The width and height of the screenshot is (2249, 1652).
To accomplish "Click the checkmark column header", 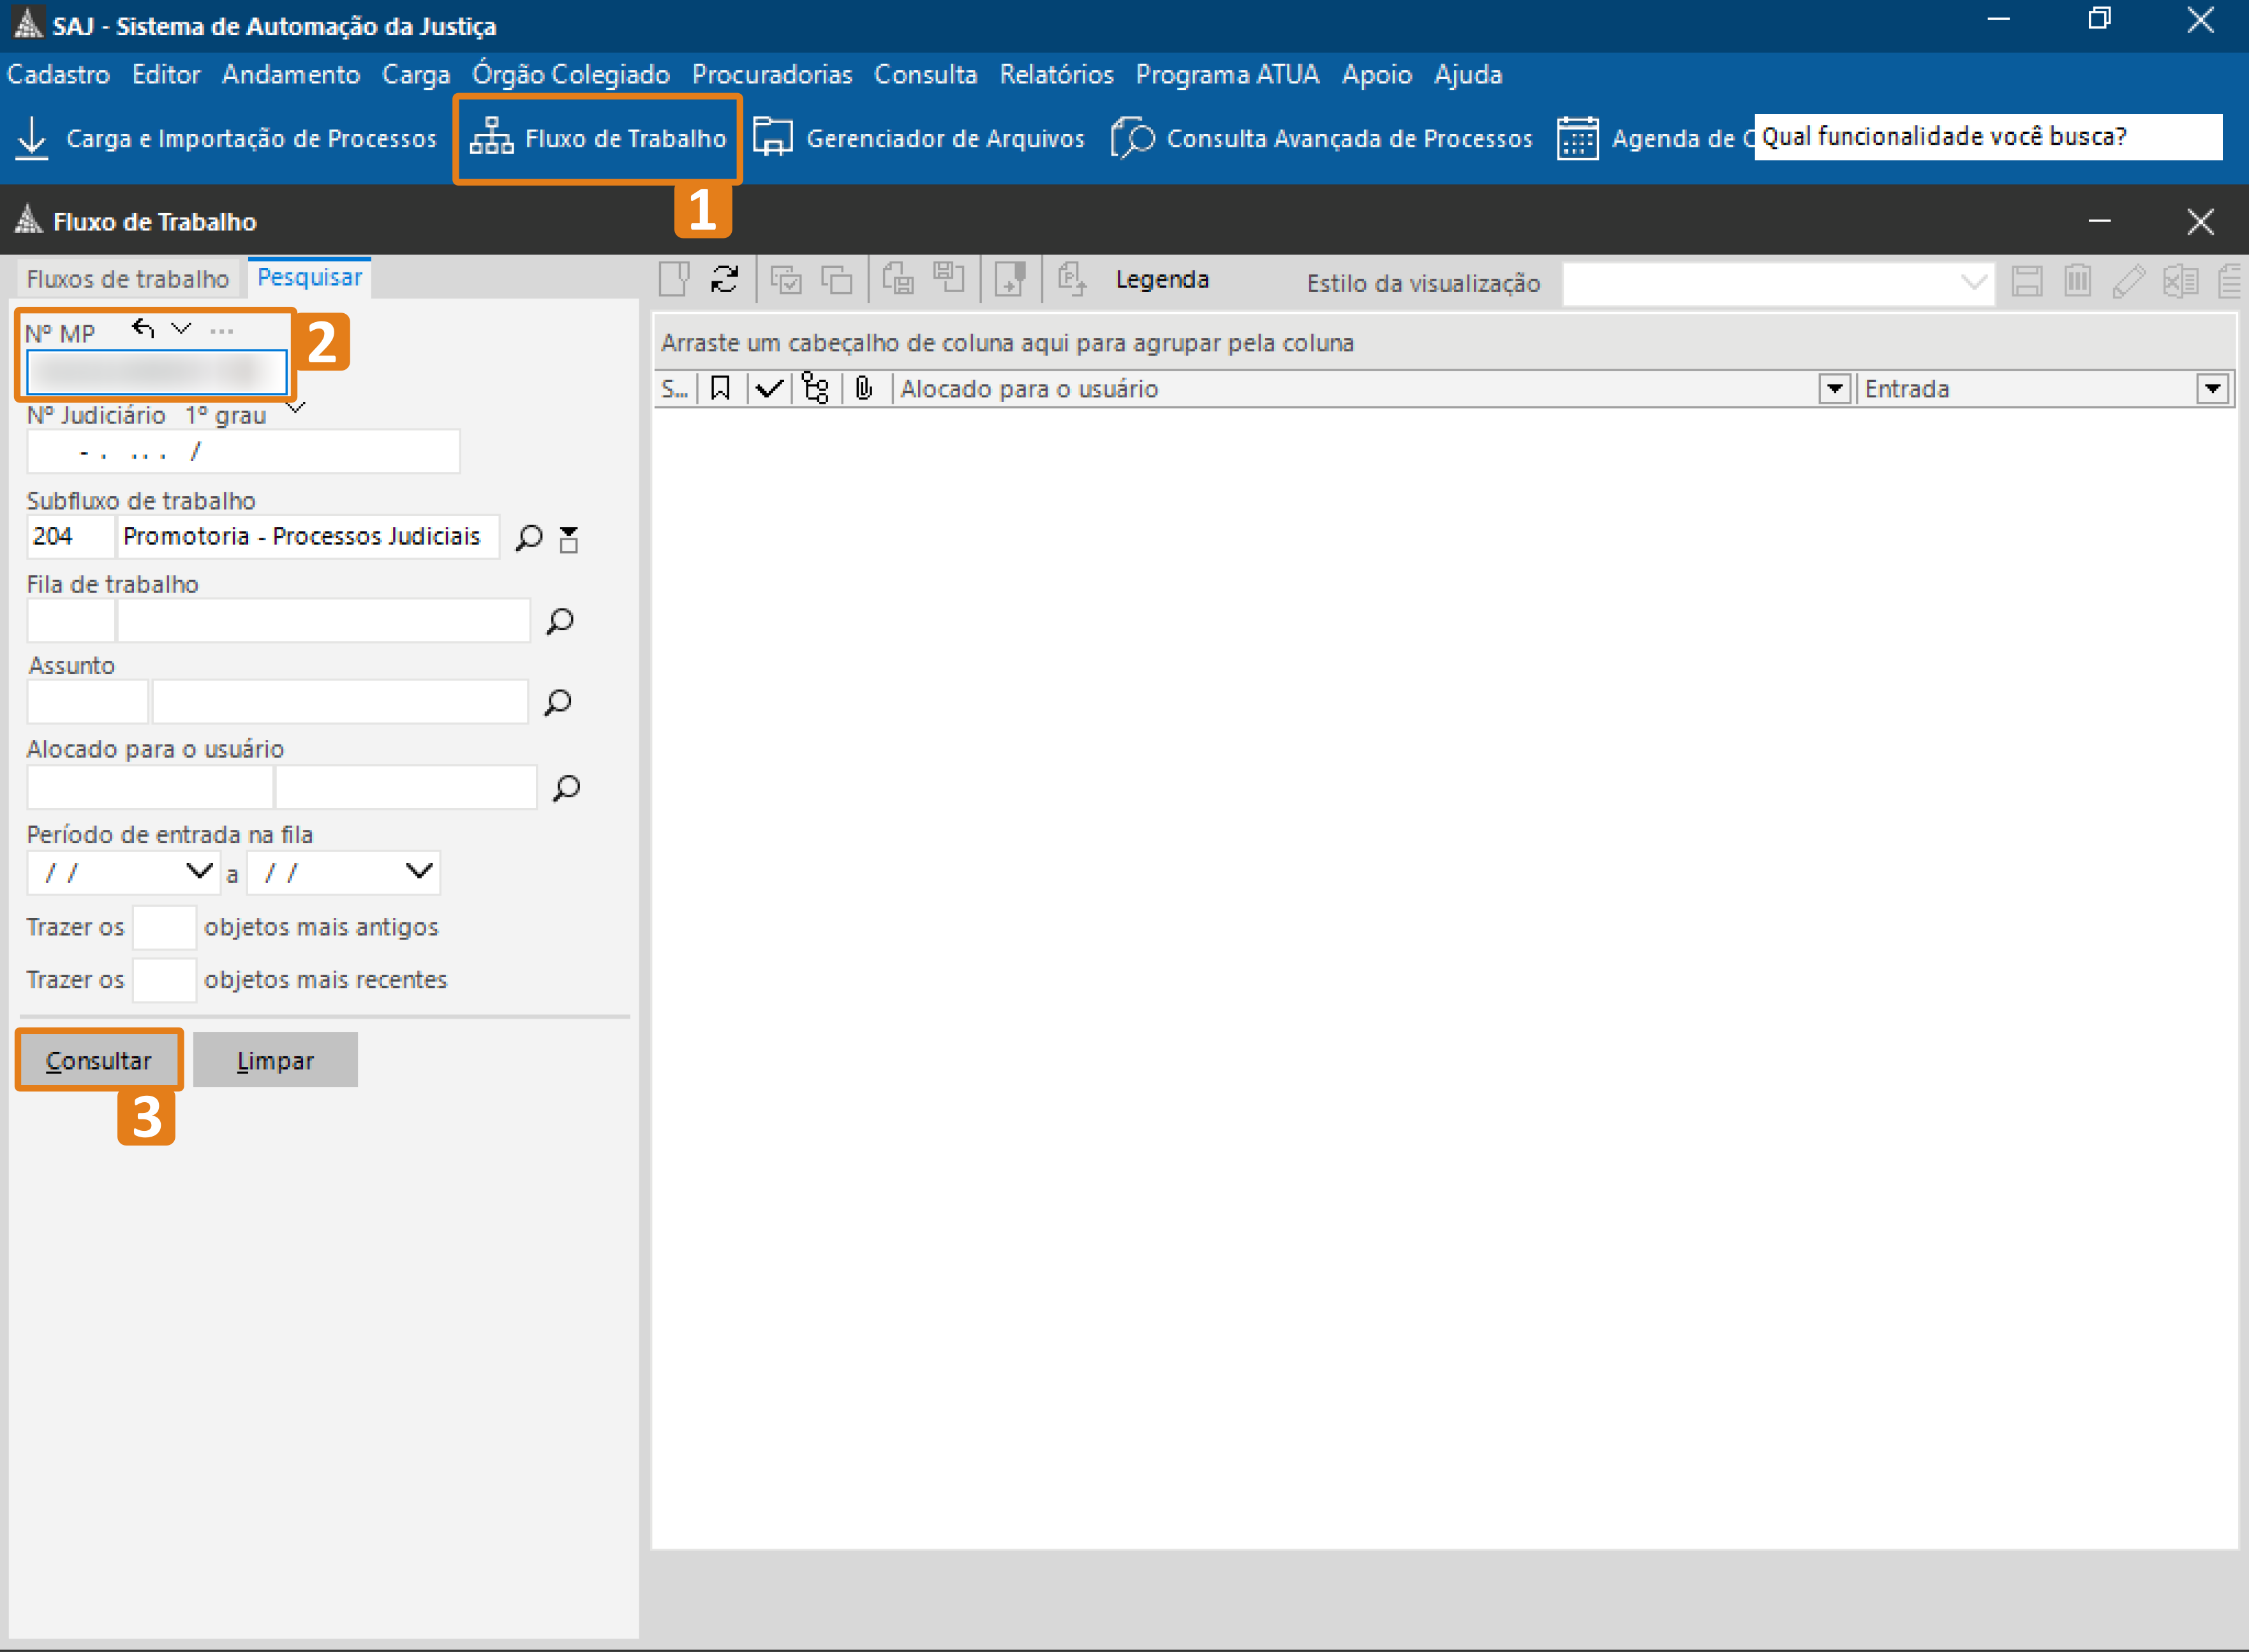I will coord(769,389).
